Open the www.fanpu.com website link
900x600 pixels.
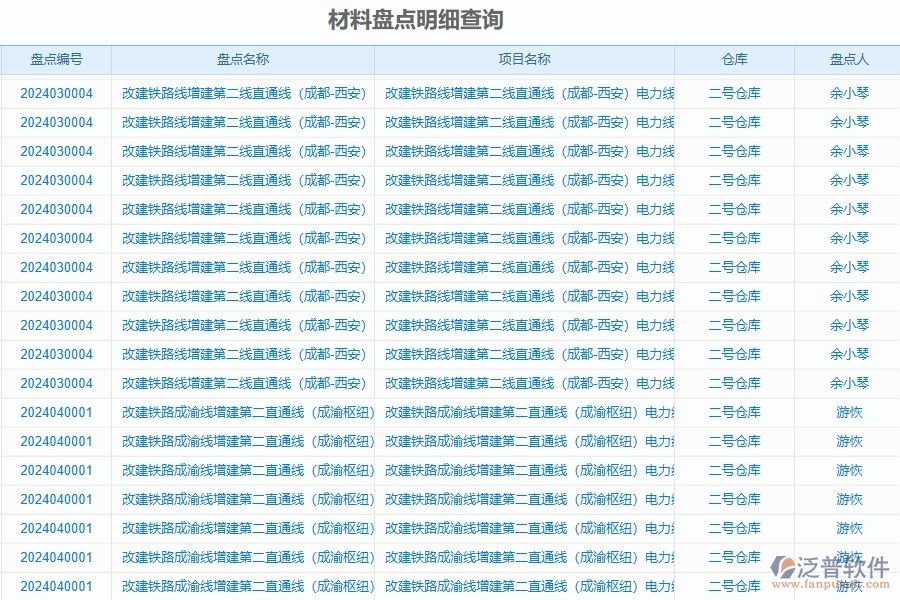(830, 585)
